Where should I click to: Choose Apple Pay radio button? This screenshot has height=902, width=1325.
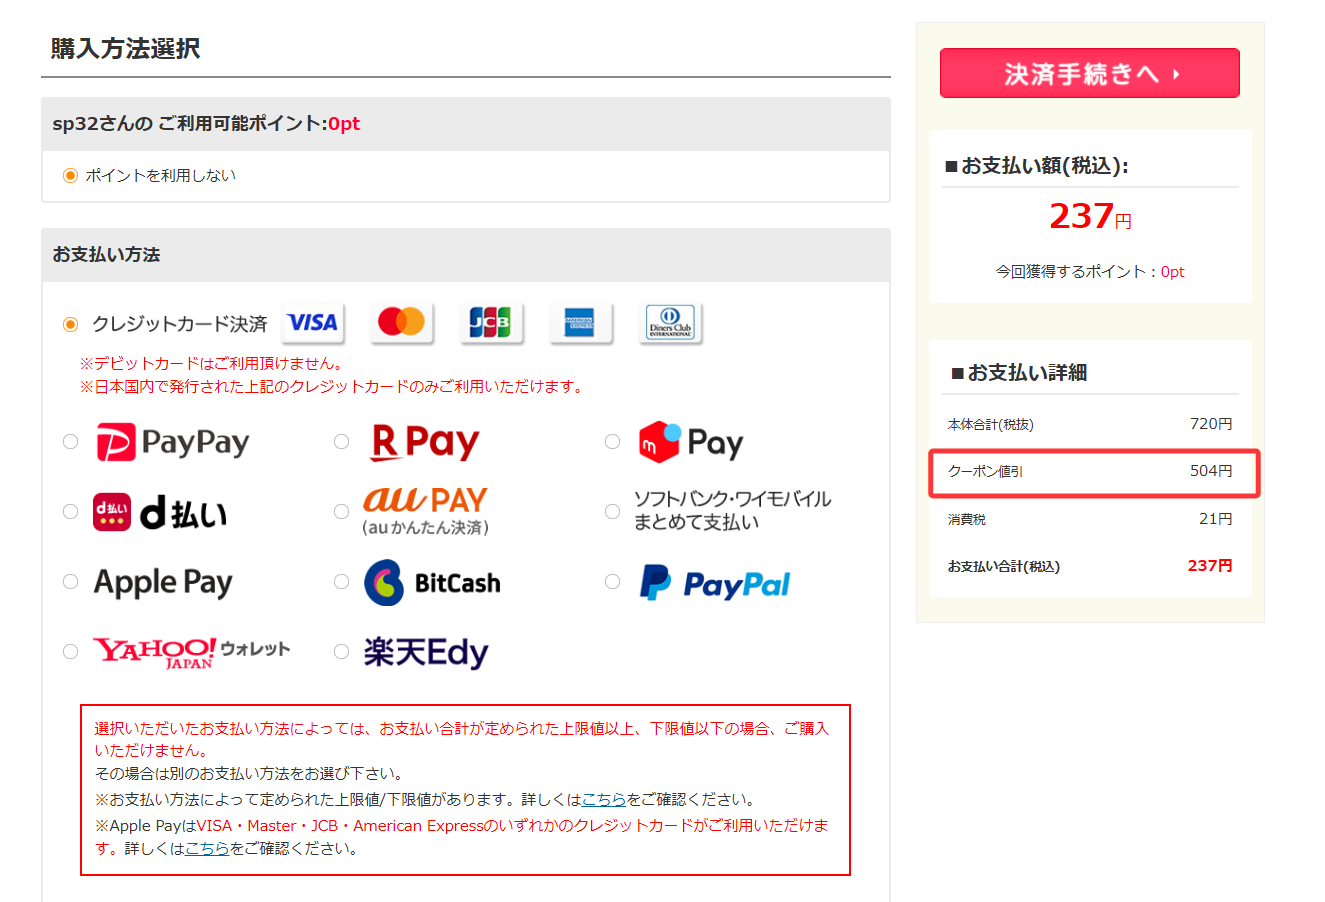(x=70, y=582)
